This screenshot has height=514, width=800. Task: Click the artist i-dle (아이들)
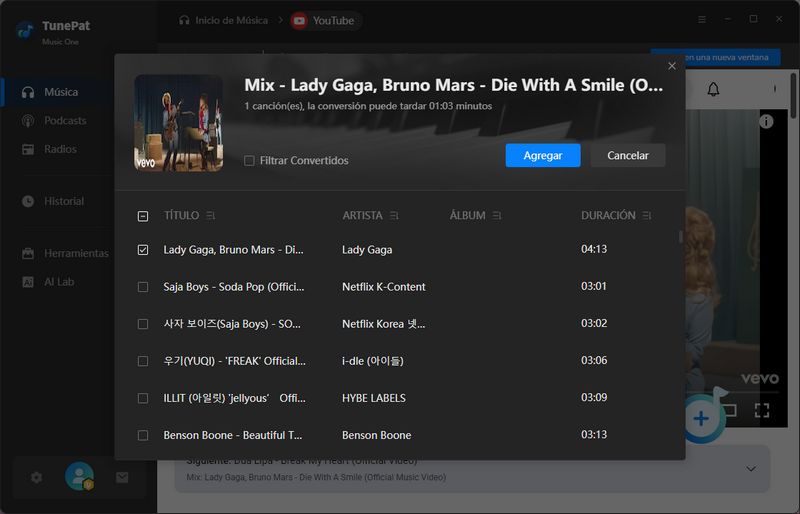click(x=372, y=361)
